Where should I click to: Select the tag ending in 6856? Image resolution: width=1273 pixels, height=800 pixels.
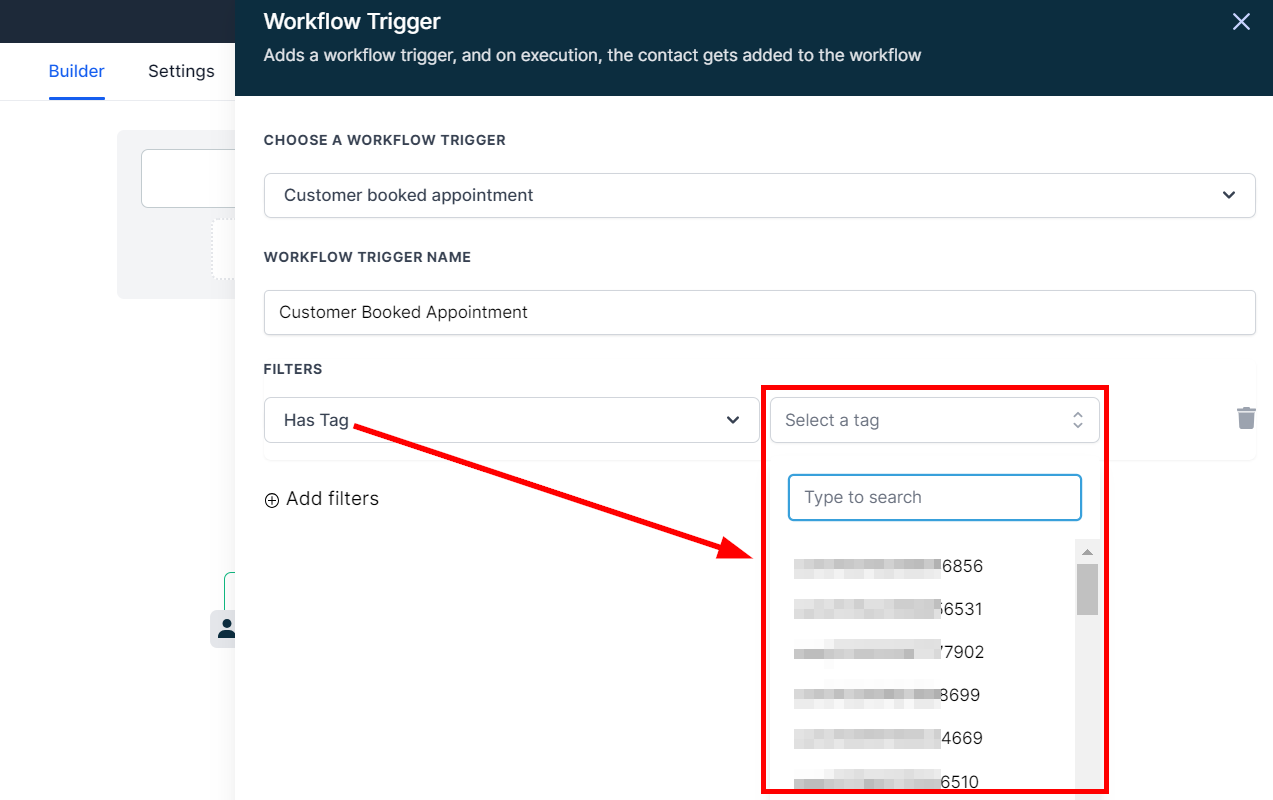coord(888,566)
